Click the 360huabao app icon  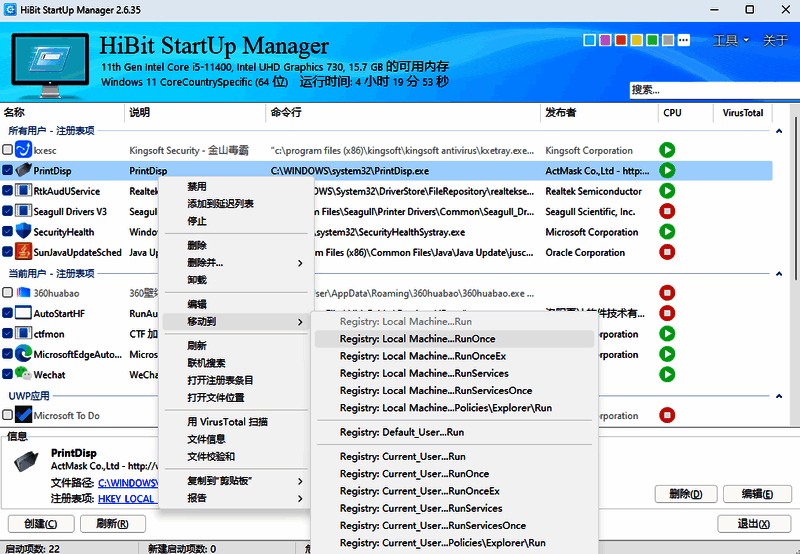[23, 293]
